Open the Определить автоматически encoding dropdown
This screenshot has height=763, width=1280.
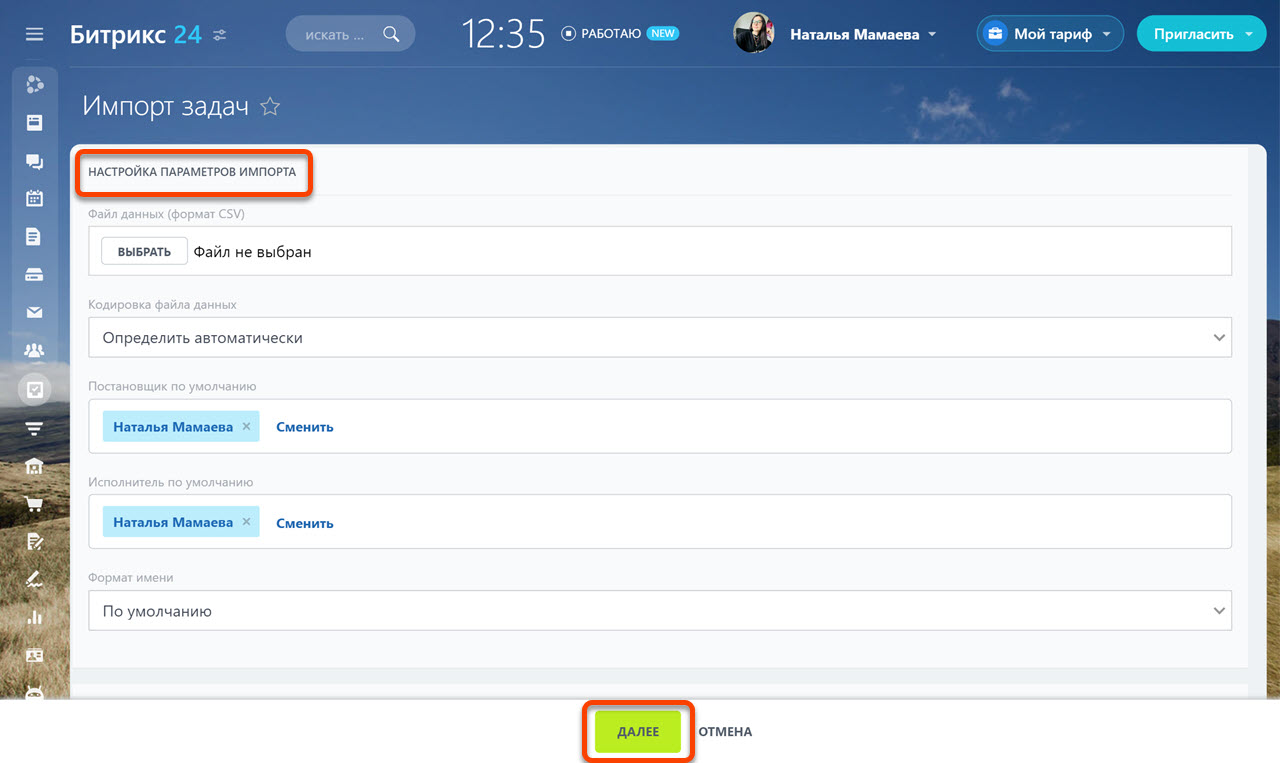tap(660, 338)
